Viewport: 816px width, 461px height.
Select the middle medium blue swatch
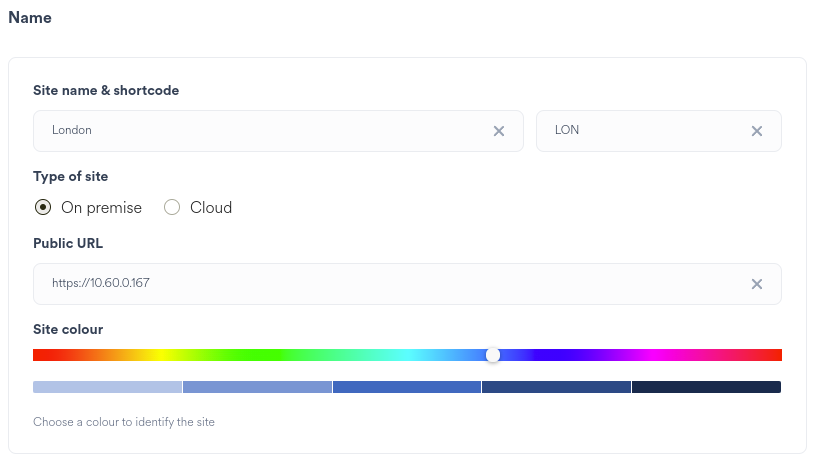[407, 387]
